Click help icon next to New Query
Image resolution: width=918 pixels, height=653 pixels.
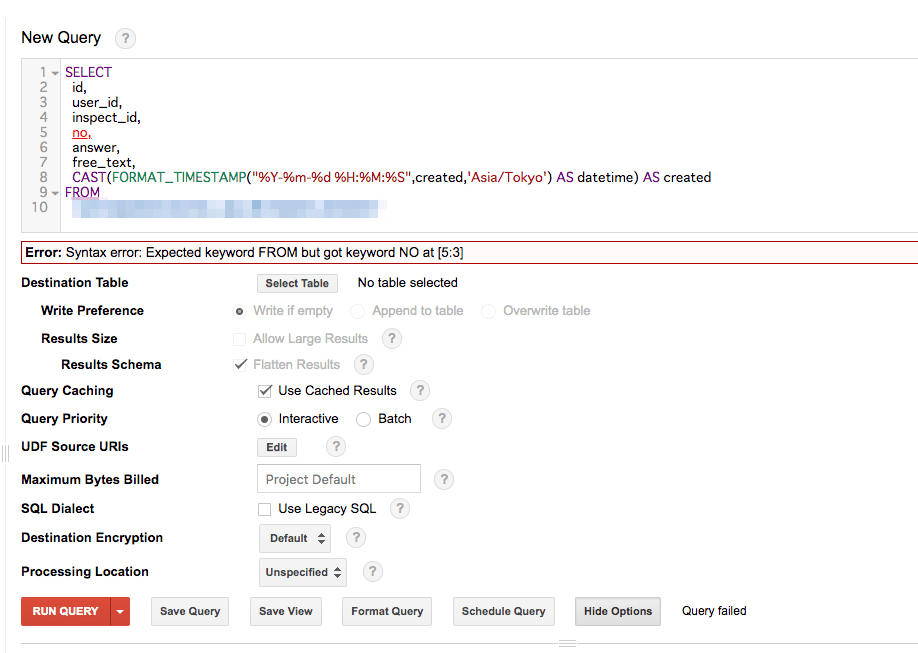coord(125,39)
